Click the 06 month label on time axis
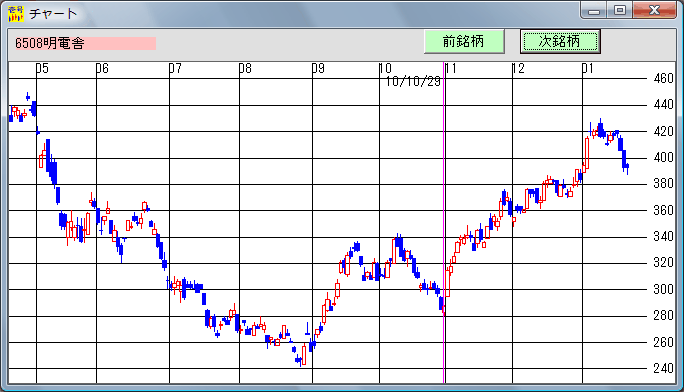Screen dimensions: 684x392 tap(102, 68)
